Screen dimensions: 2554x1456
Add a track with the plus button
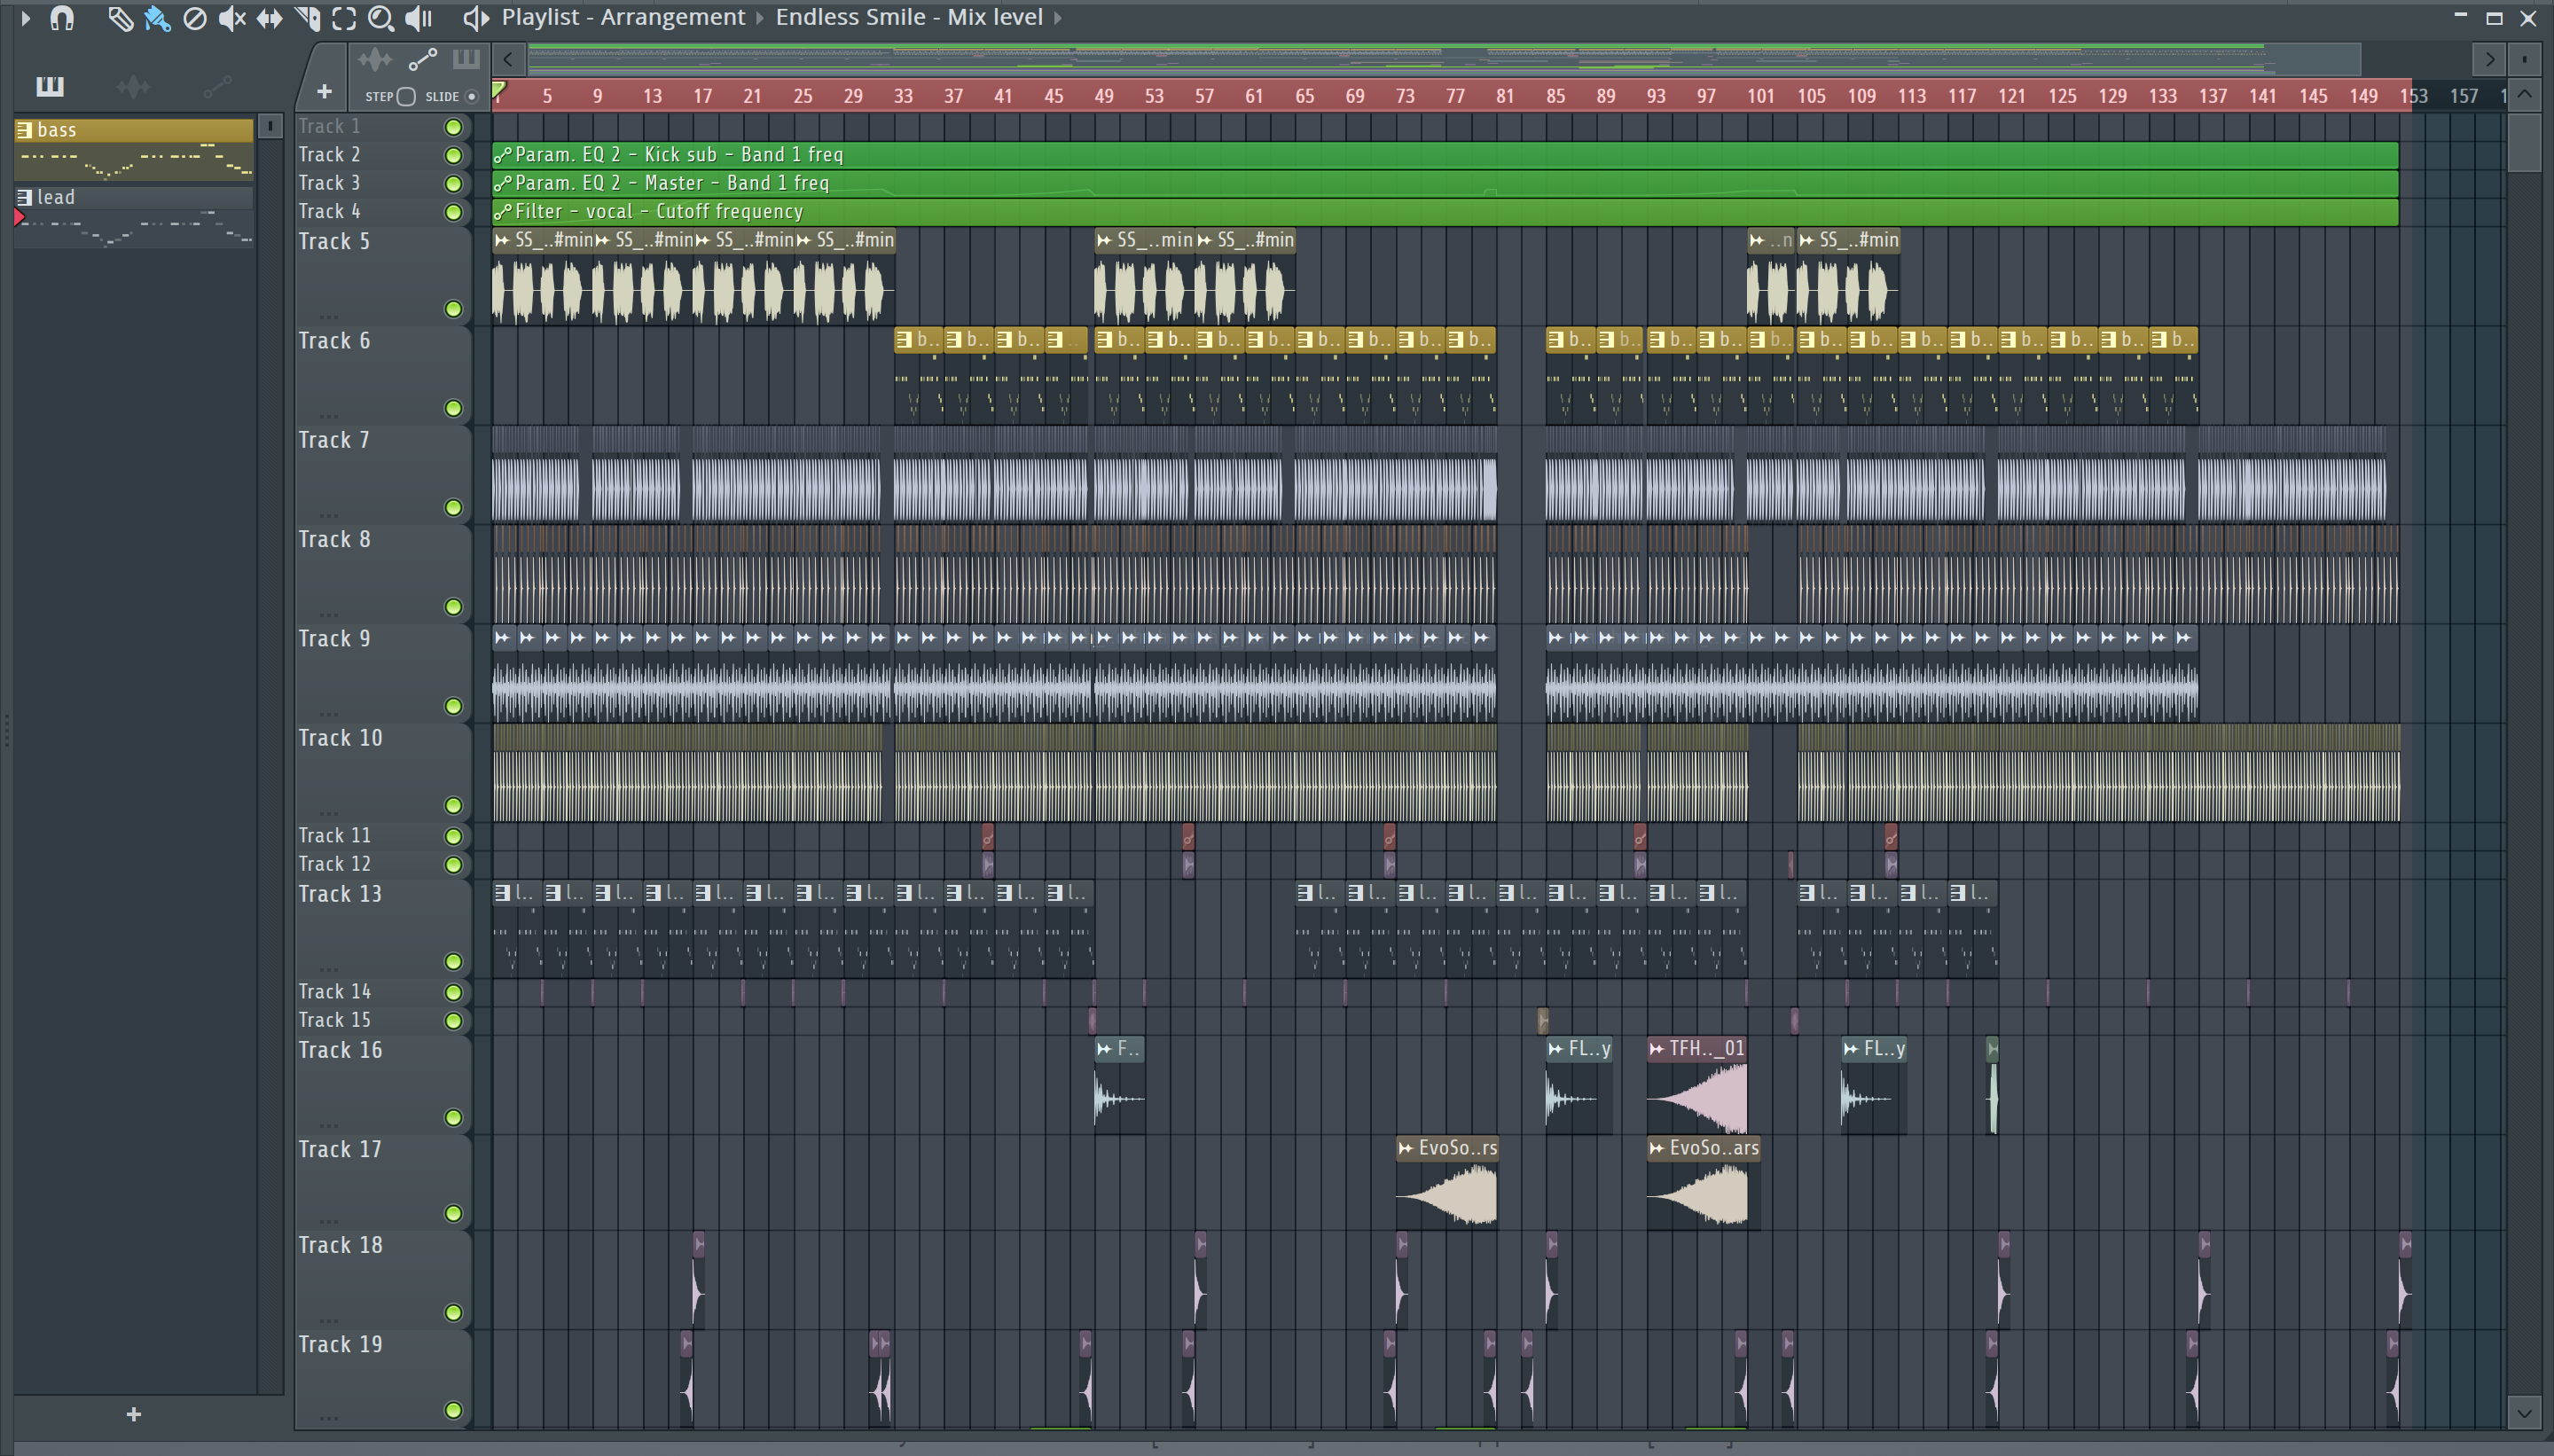(x=324, y=92)
